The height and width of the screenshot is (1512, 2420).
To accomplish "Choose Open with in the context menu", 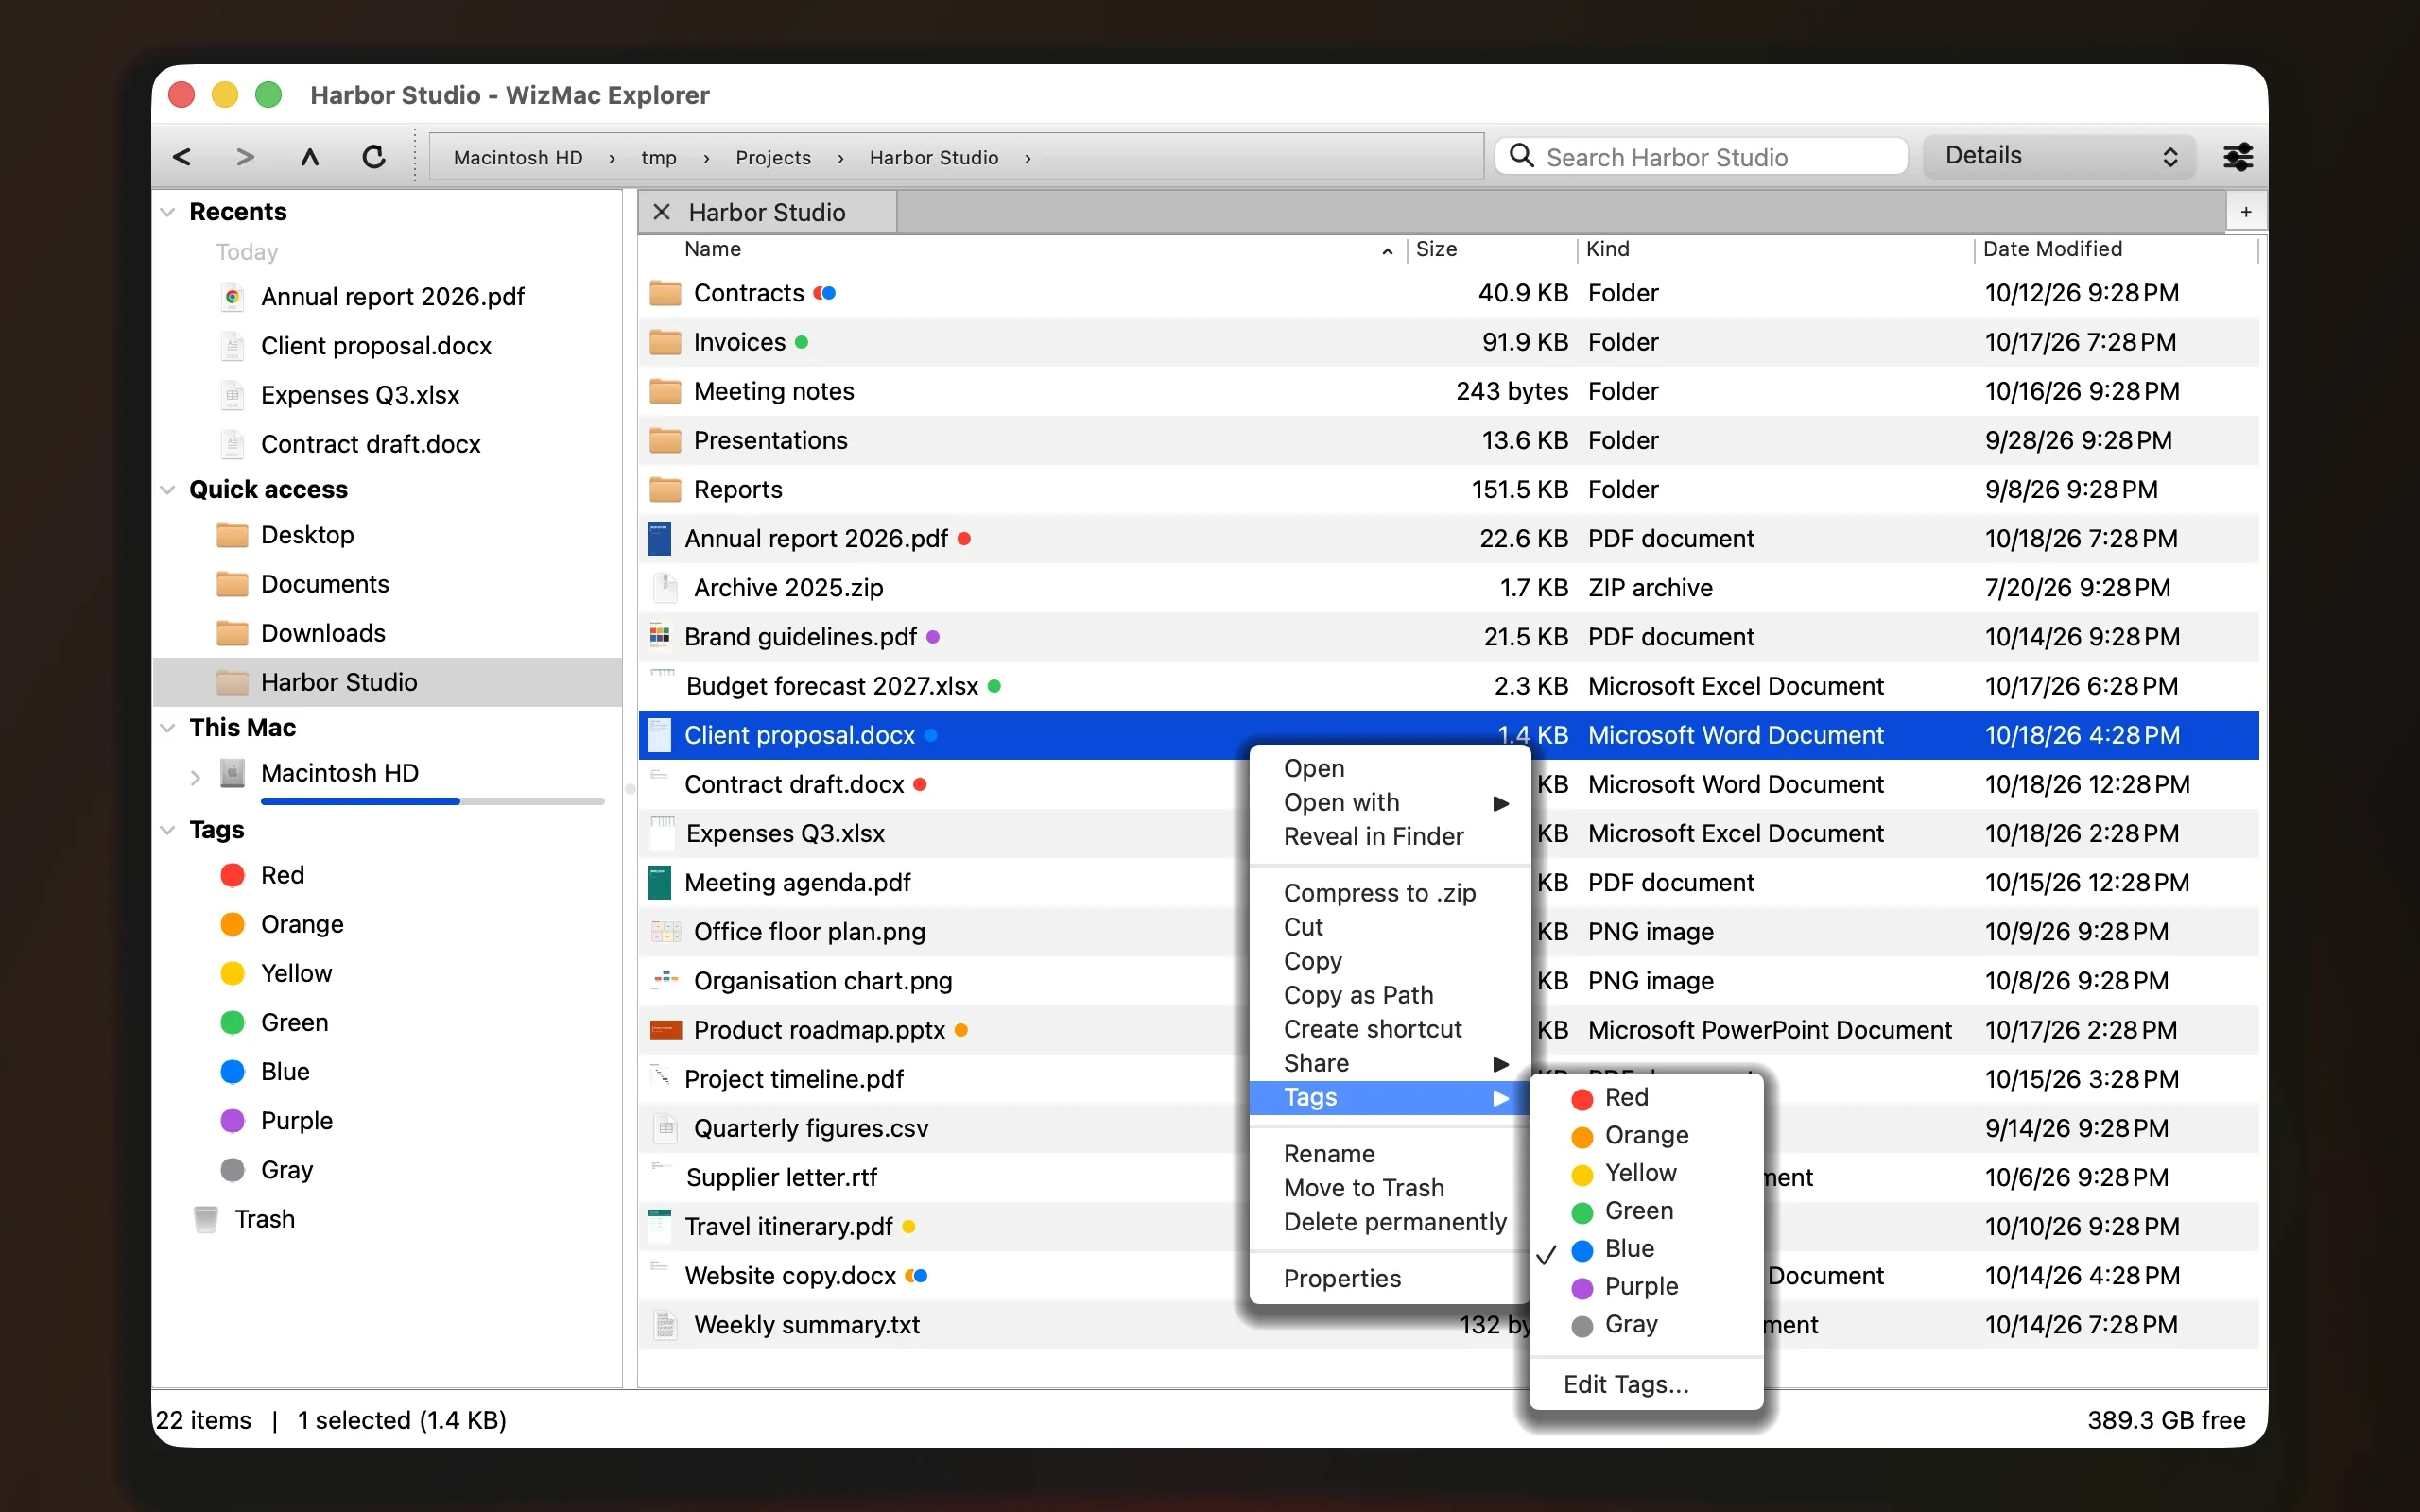I will click(1390, 803).
